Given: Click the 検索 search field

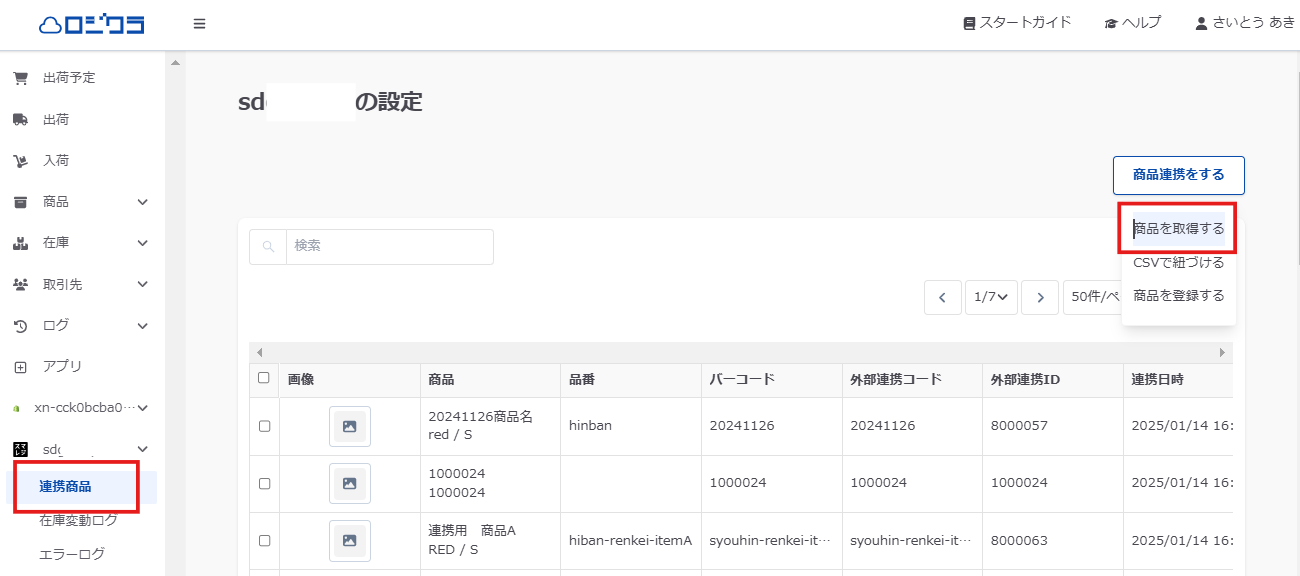Looking at the screenshot, I should pos(390,246).
